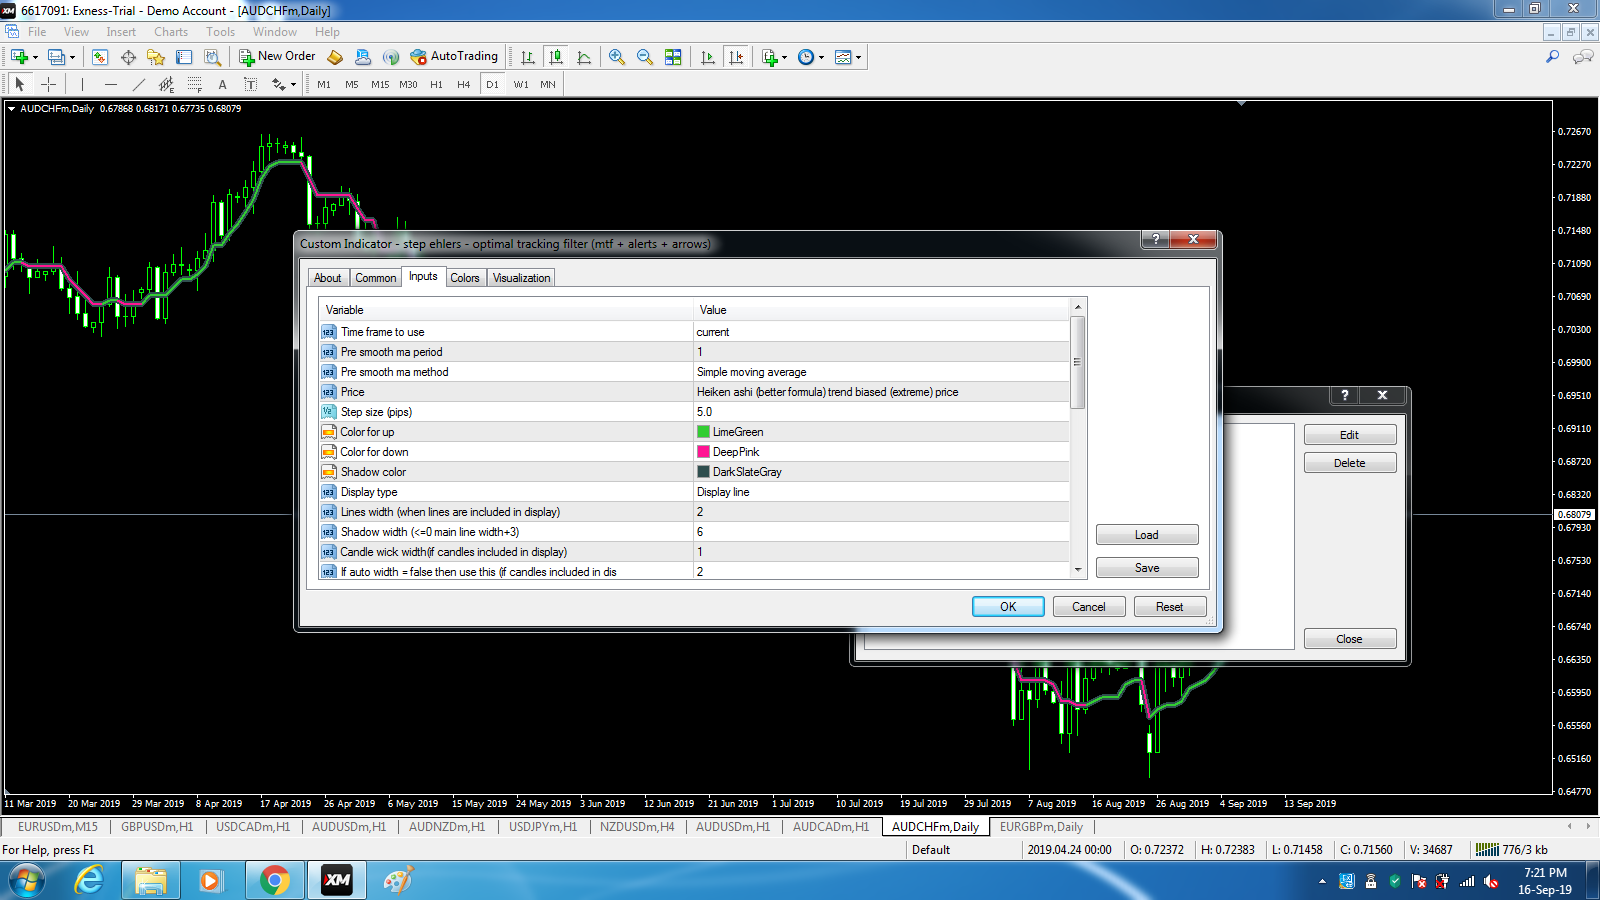Show the Terminal panel icon
Viewport: 1600px width, 900px height.
tap(184, 57)
